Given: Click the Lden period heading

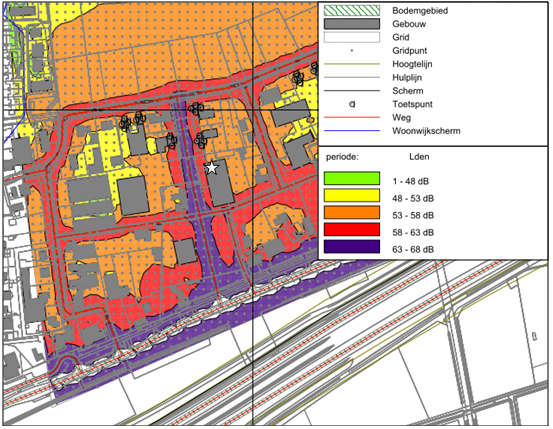Looking at the screenshot, I should [x=419, y=157].
